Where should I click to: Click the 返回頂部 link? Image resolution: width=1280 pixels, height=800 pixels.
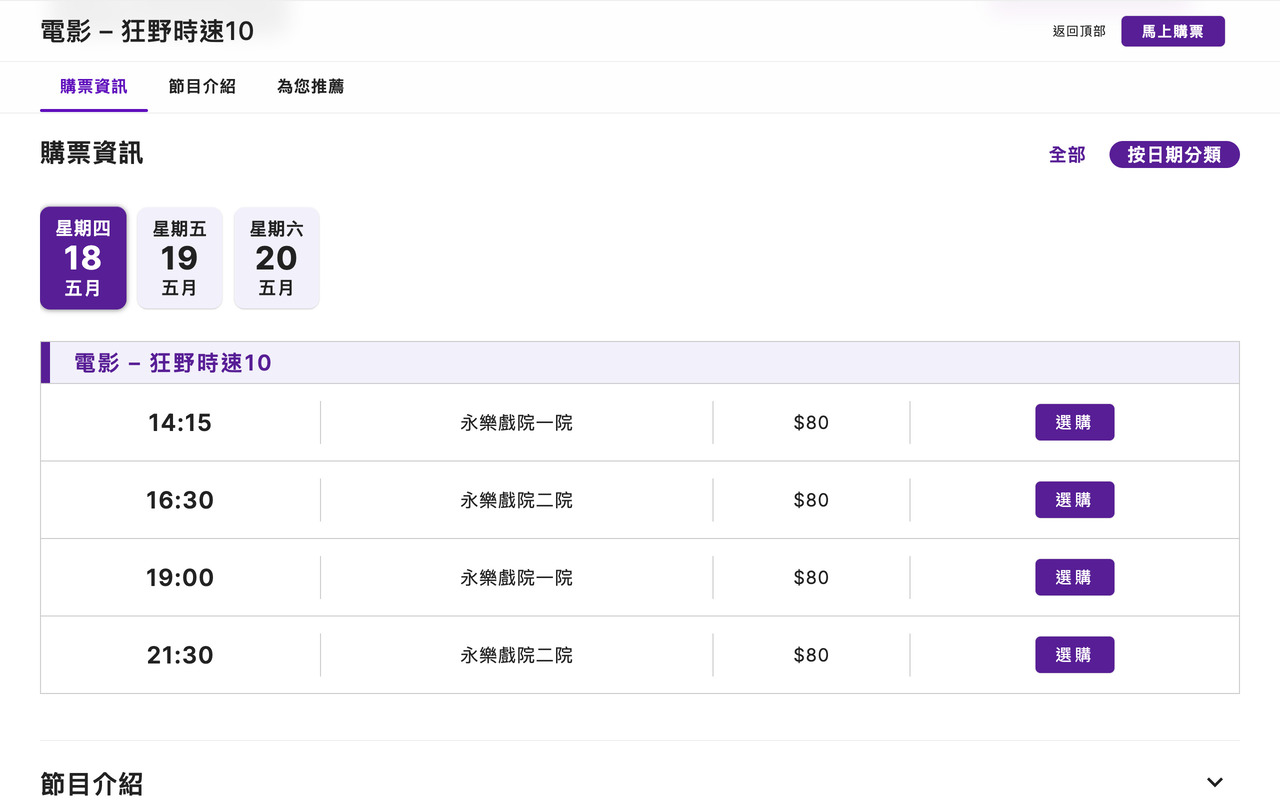click(x=1079, y=31)
